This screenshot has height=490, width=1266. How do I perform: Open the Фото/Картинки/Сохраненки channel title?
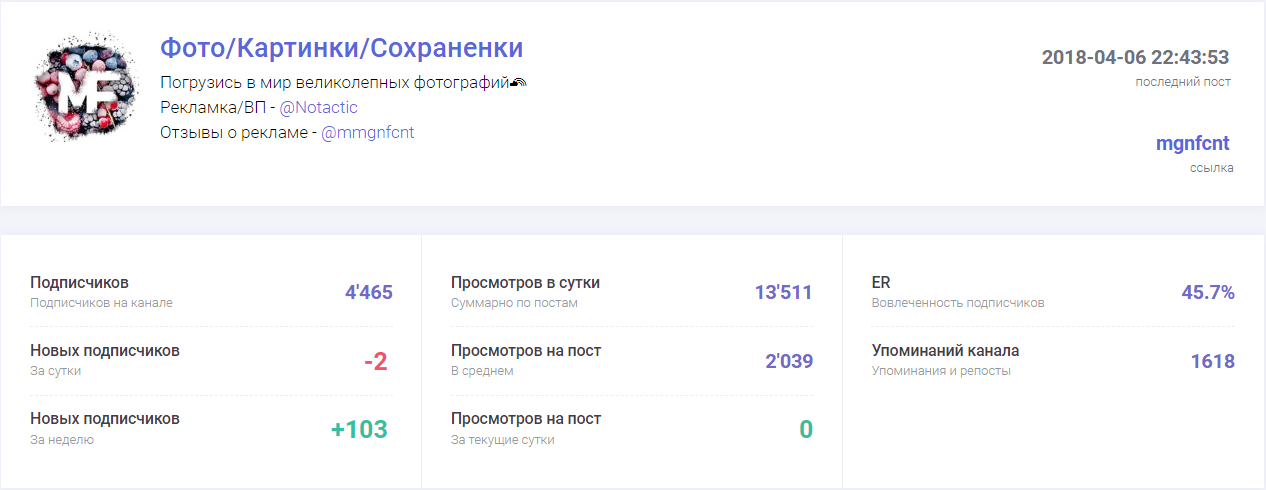342,48
